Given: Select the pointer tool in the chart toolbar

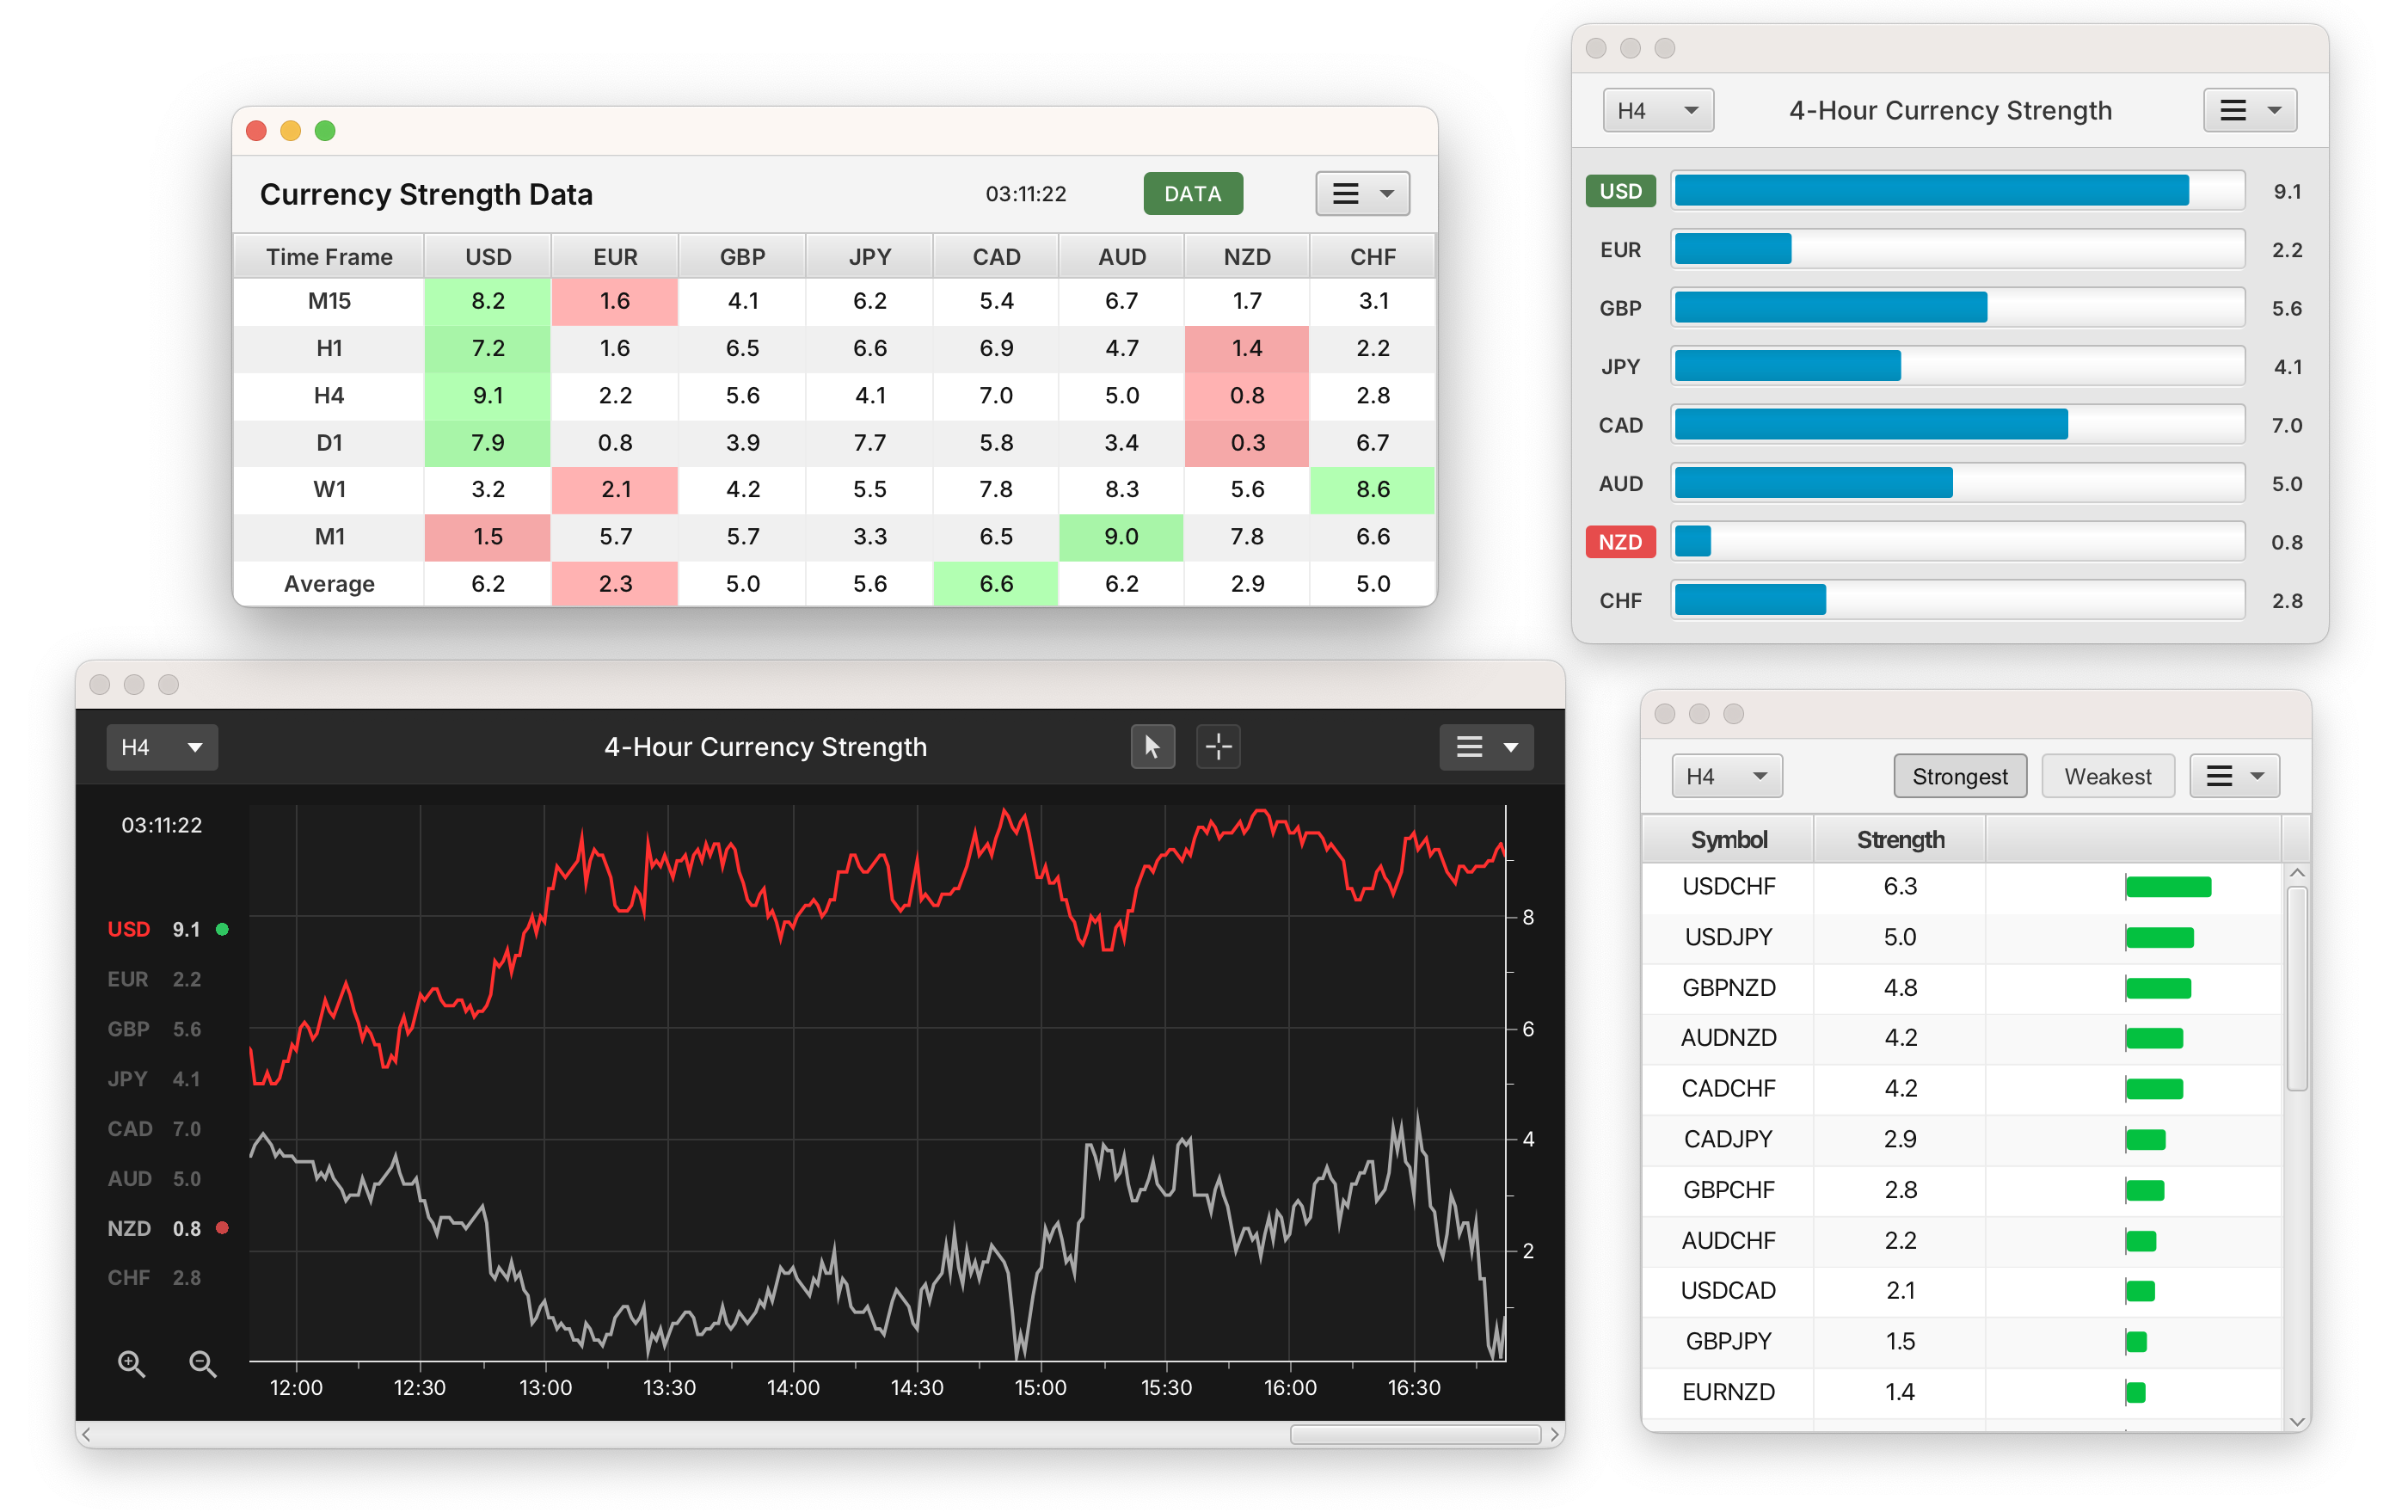Looking at the screenshot, I should click(x=1152, y=746).
